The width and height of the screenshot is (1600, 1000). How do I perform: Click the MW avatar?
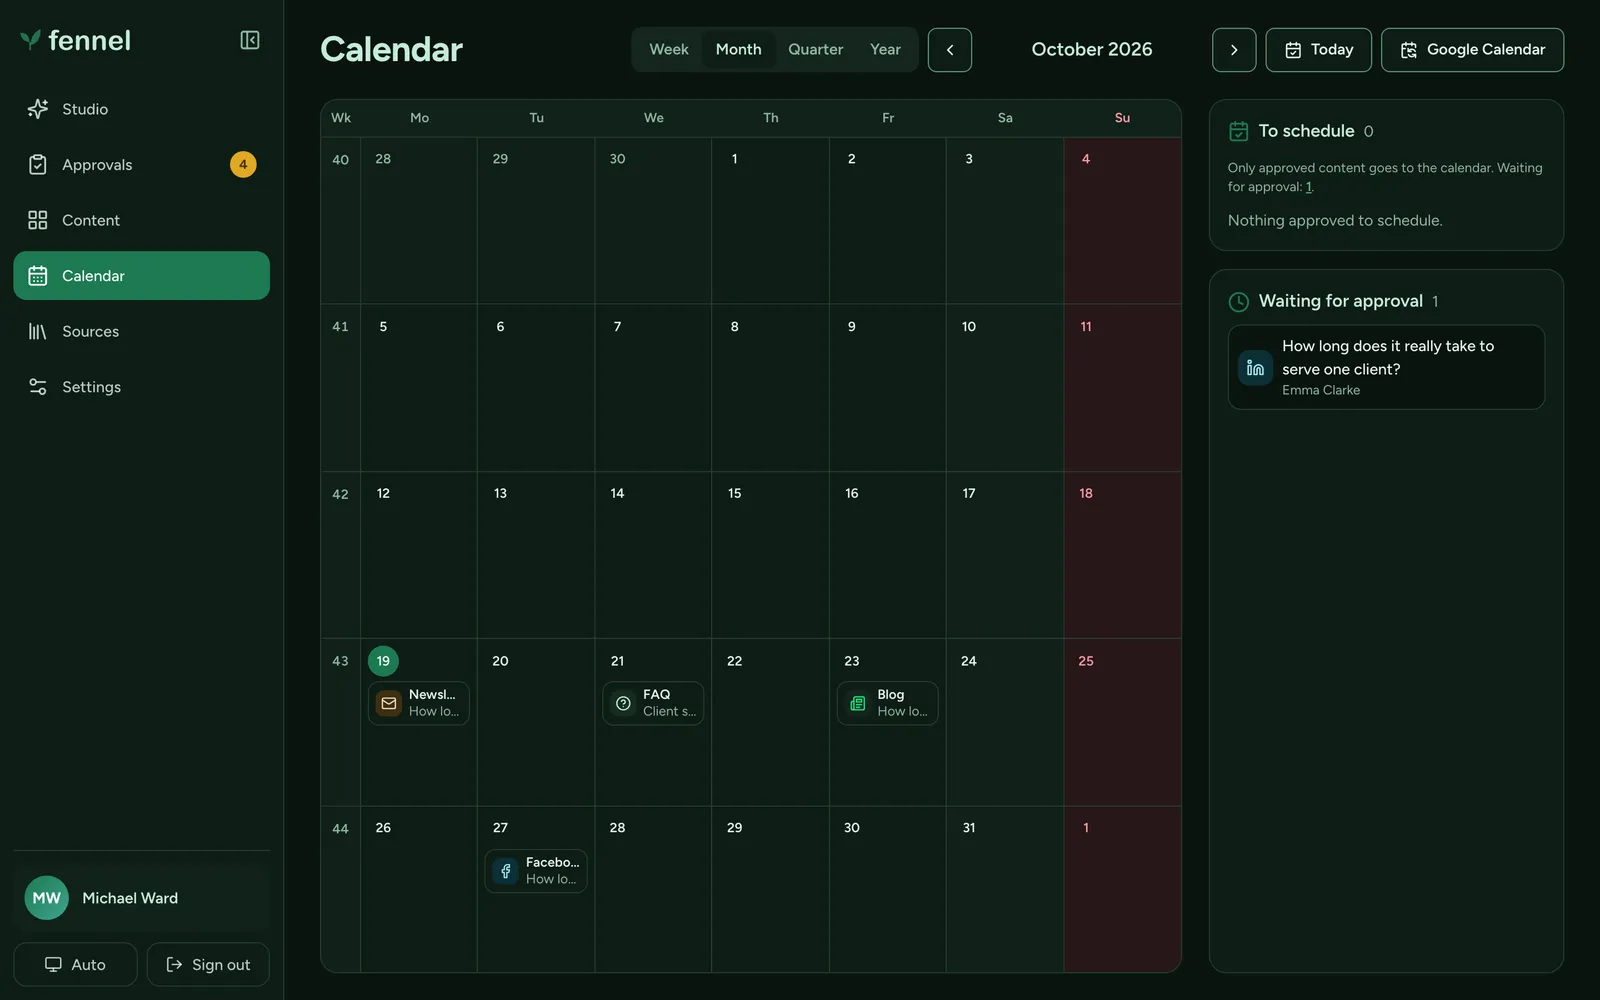point(46,898)
